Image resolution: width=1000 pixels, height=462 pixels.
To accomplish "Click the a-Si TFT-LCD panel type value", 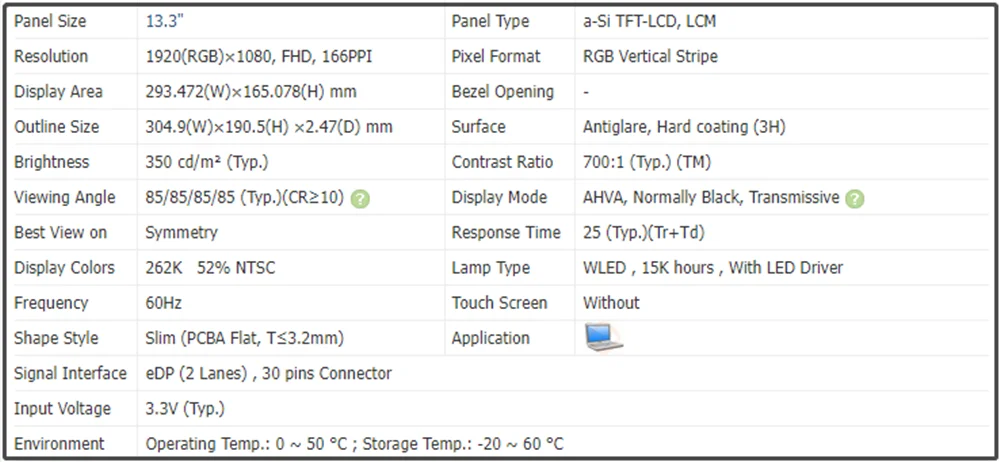I will 649,21.
